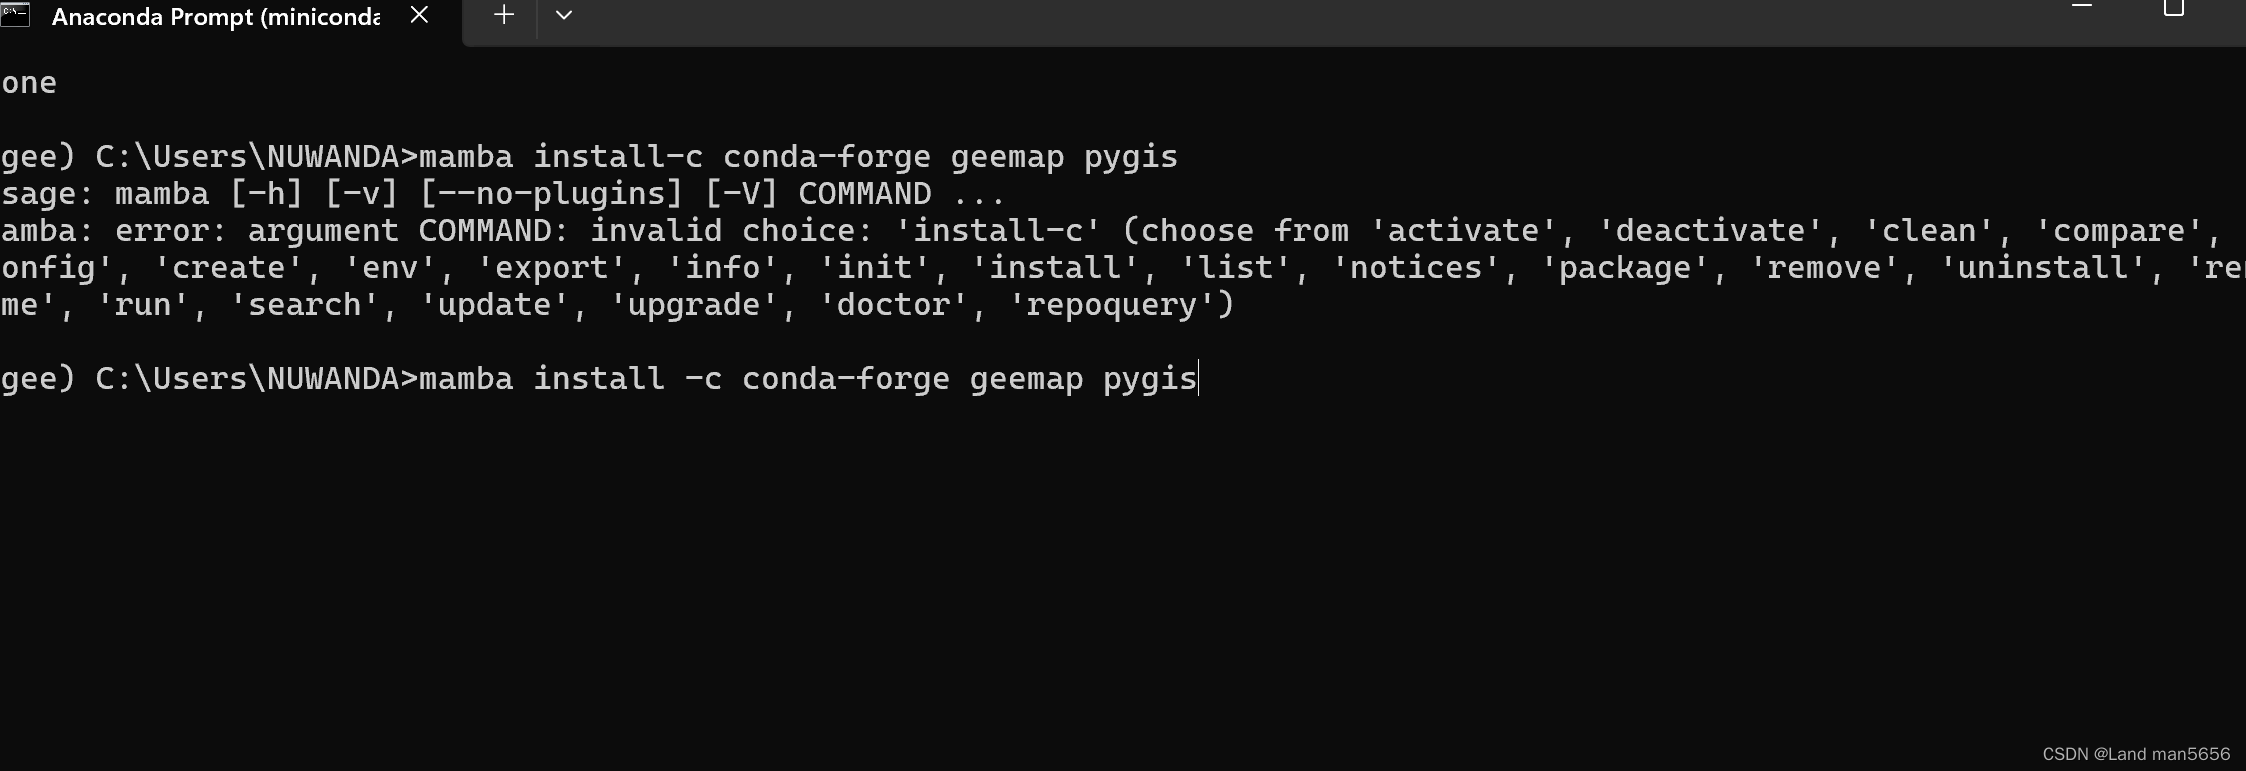The width and height of the screenshot is (2246, 771).
Task: Click the 'repoquery' text in the command list
Action: [1110, 303]
